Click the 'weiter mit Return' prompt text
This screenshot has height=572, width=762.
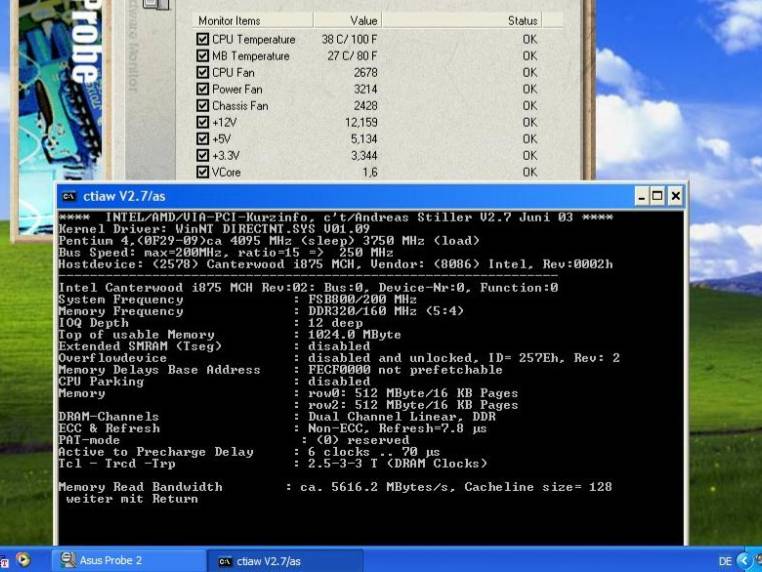[x=132, y=499]
